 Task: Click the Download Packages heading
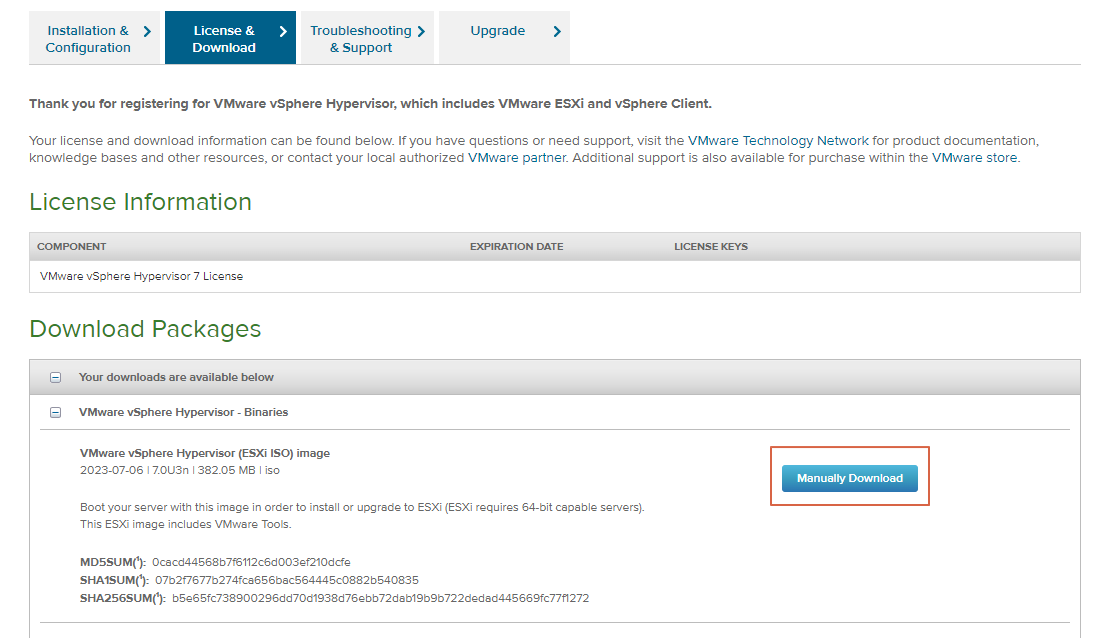(x=145, y=329)
